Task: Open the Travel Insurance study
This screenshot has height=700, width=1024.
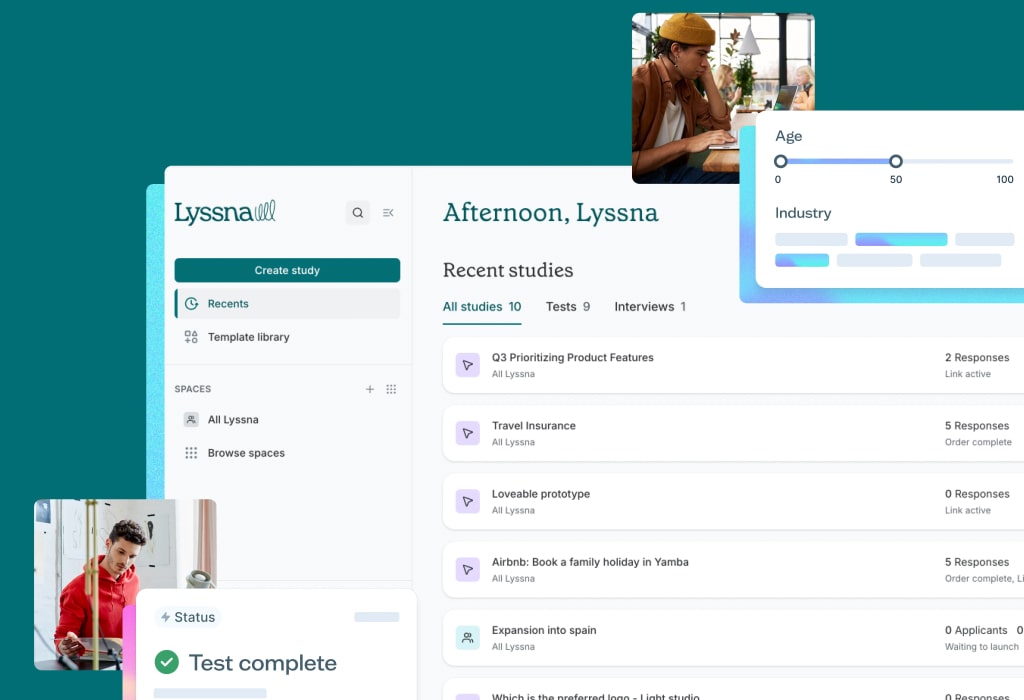Action: click(733, 433)
